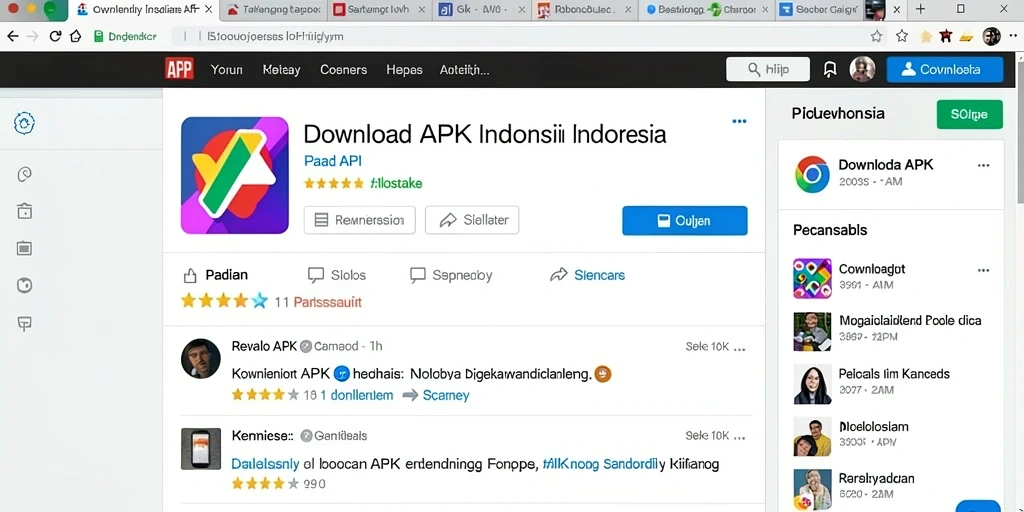
Task: Click the blue Covinloata button
Action: click(x=945, y=69)
